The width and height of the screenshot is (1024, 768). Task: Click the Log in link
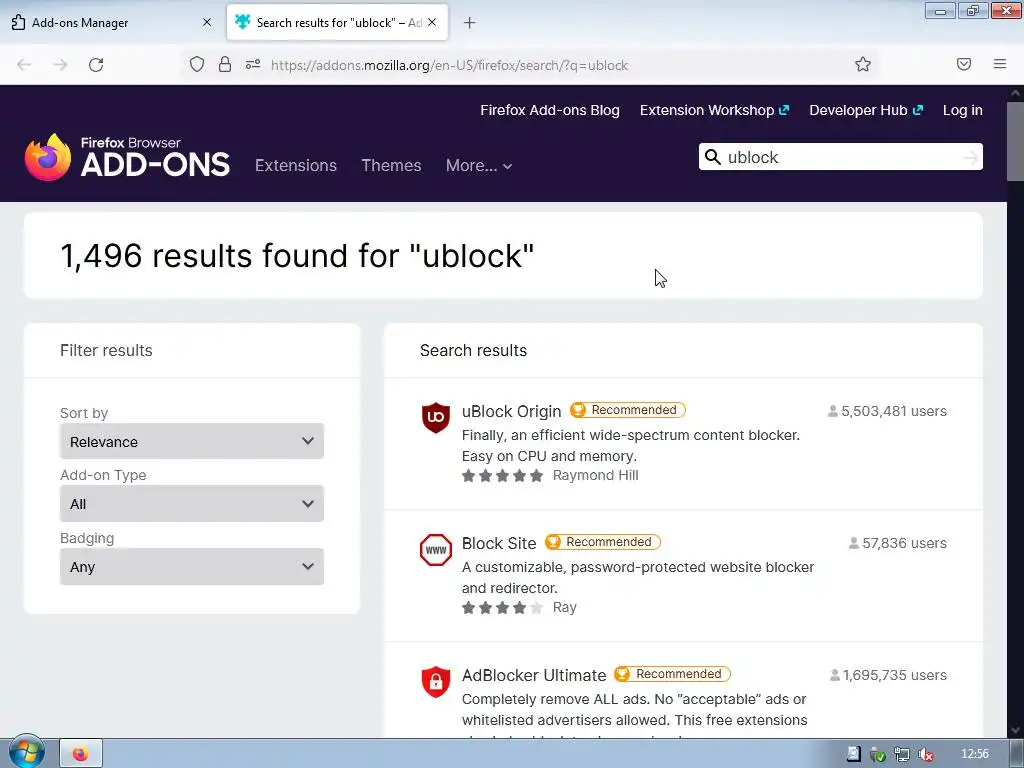(x=963, y=110)
